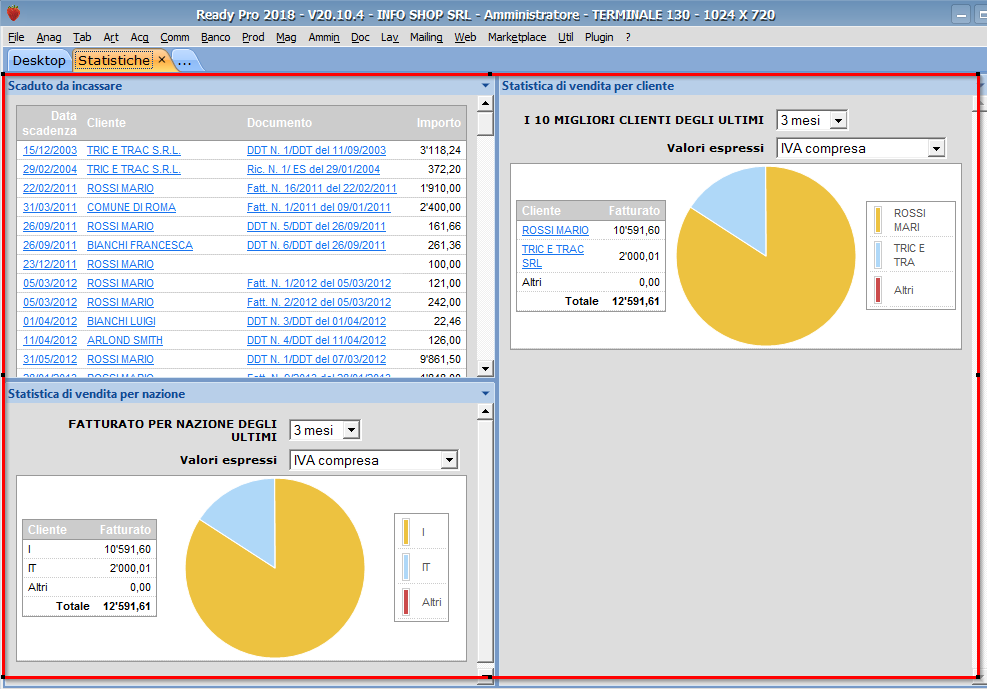987x689 pixels.
Task: Click the Importo column header
Action: [x=439, y=123]
